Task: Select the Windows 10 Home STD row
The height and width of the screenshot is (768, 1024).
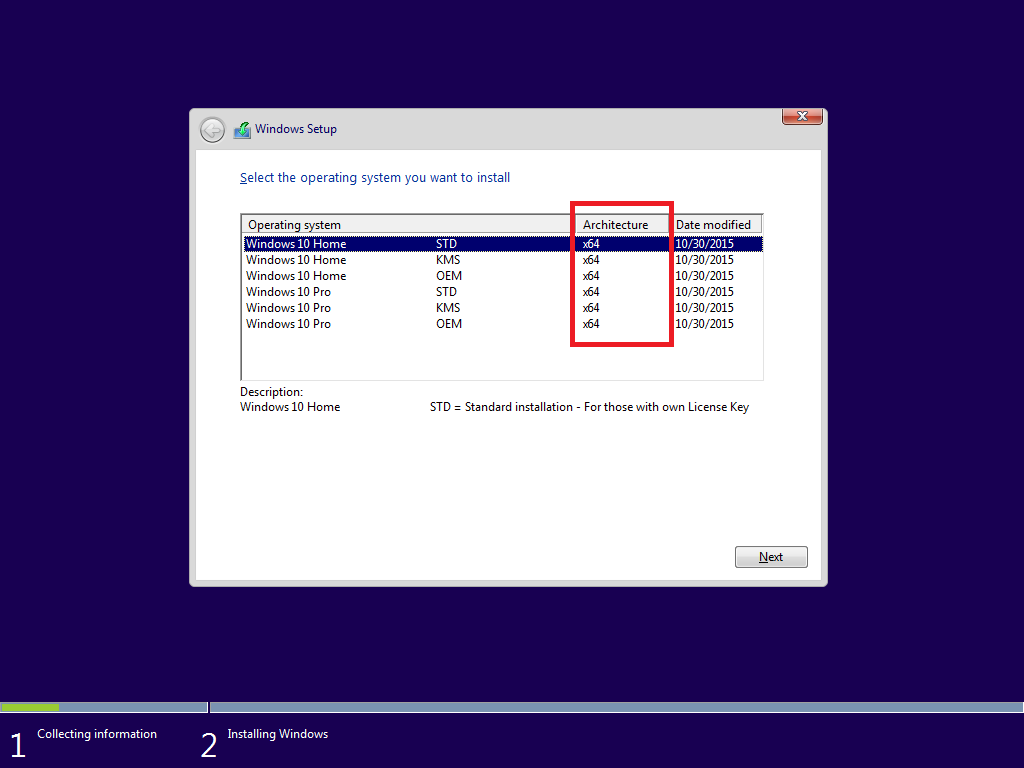Action: click(x=503, y=244)
